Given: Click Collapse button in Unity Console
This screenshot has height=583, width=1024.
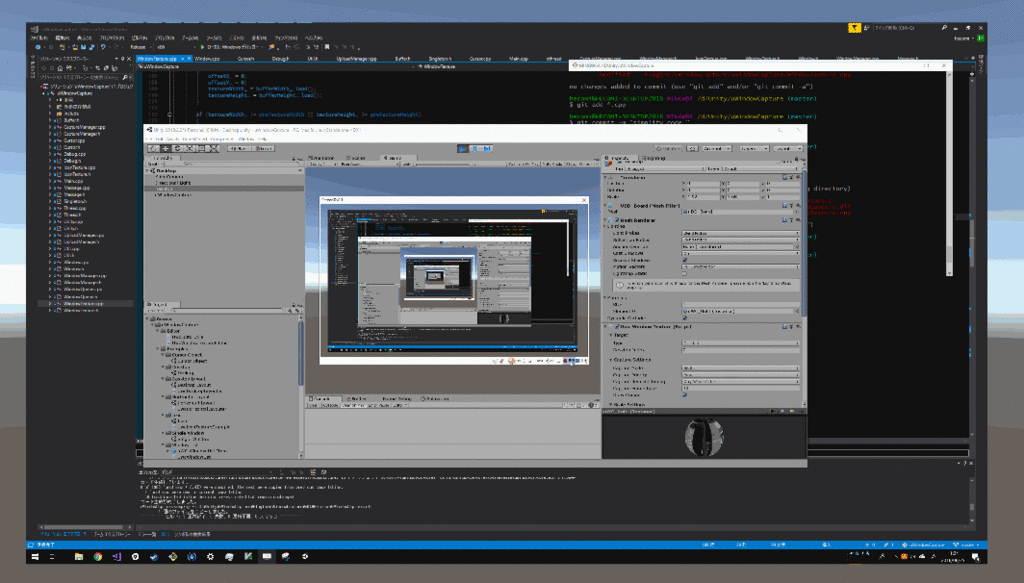Looking at the screenshot, I should [330, 405].
